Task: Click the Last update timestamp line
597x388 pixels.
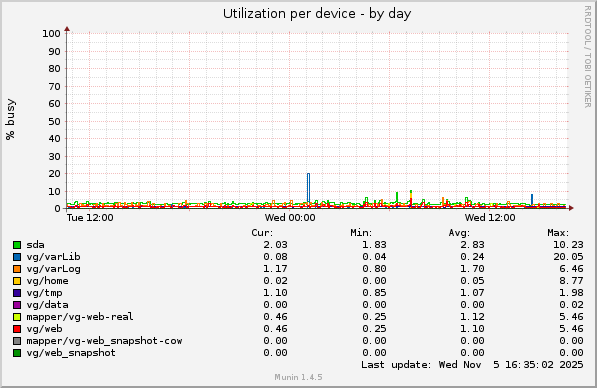Action: point(472,365)
